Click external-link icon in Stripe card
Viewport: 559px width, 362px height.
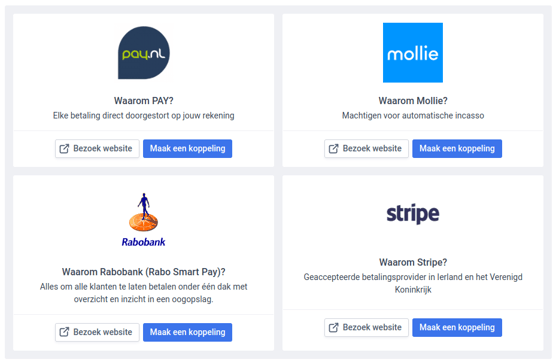pyautogui.click(x=333, y=327)
